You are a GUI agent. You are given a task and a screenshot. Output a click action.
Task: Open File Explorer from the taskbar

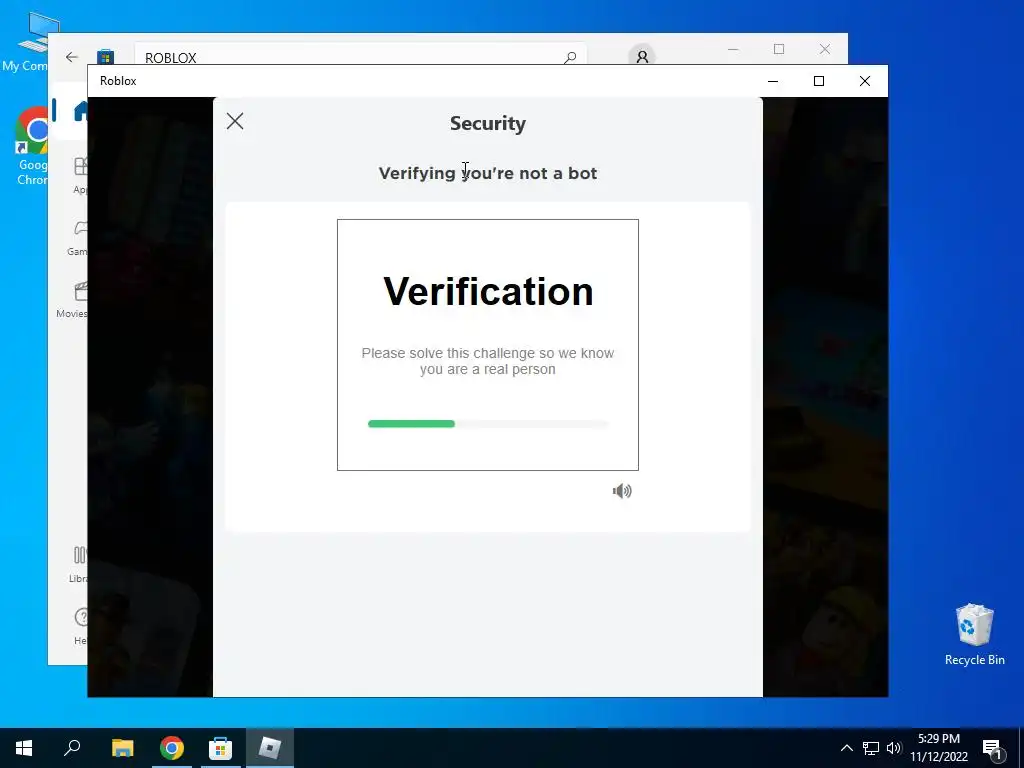(123, 748)
